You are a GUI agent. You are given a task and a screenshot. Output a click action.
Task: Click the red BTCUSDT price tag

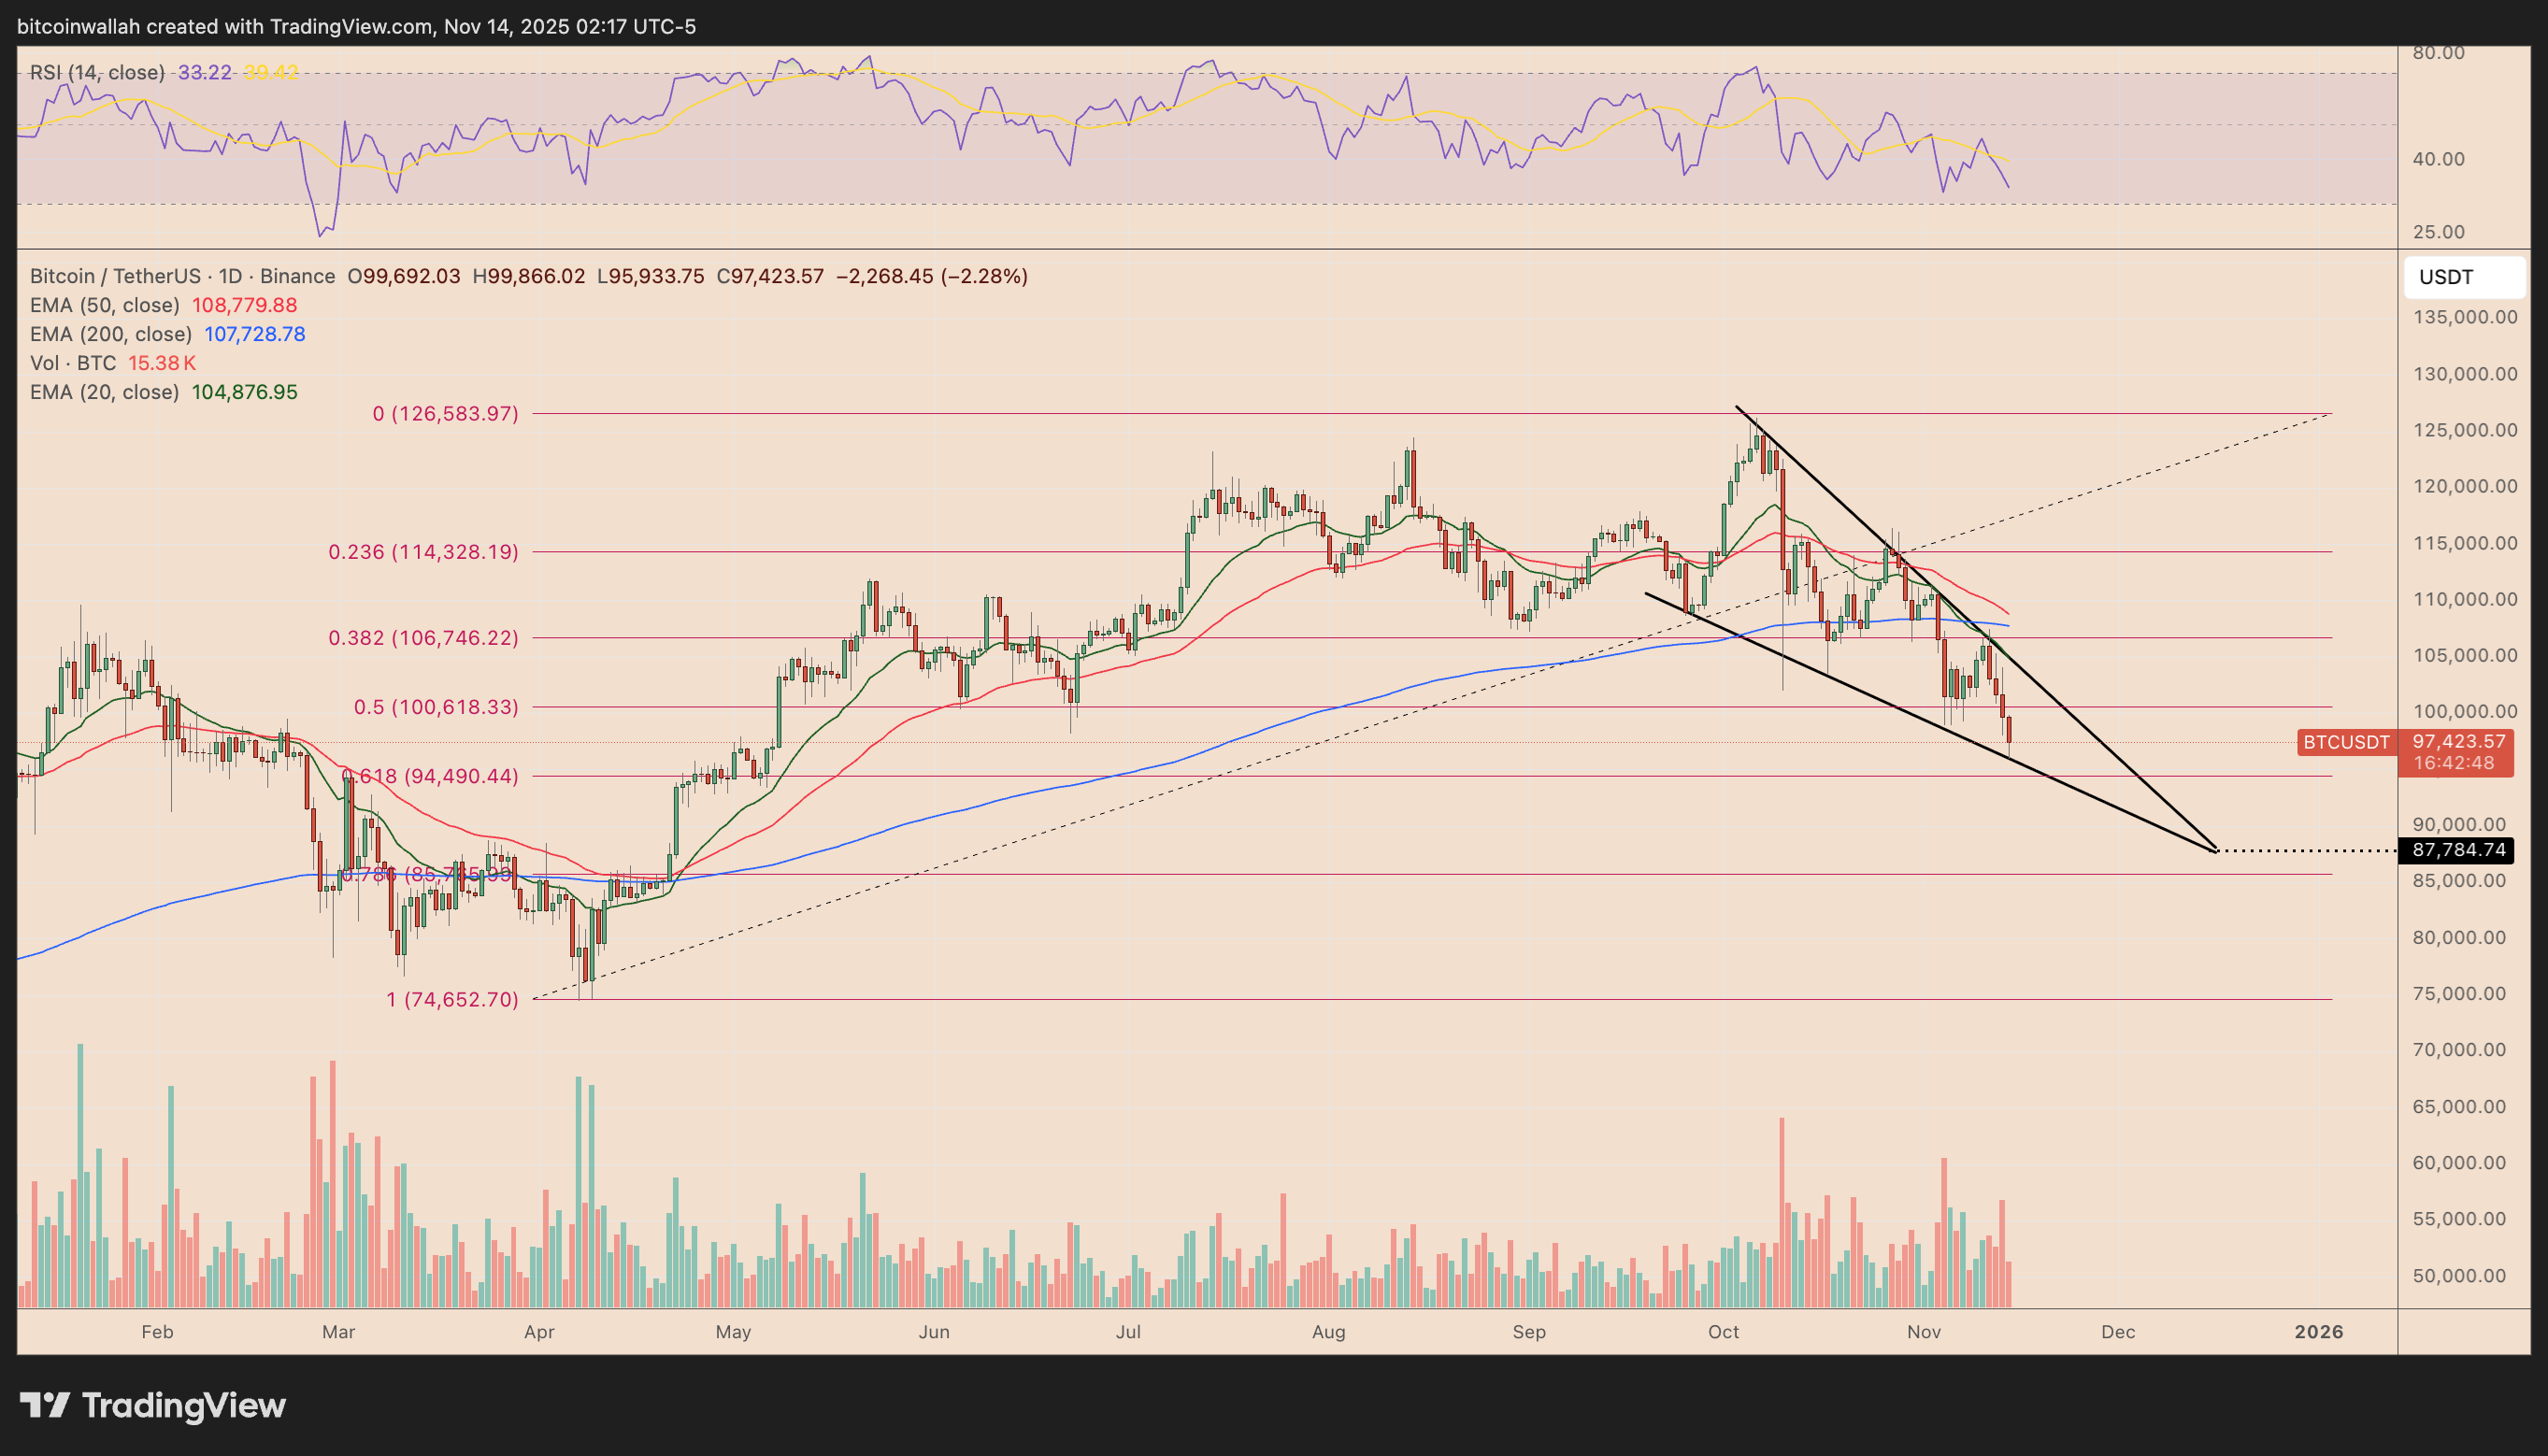[2346, 743]
